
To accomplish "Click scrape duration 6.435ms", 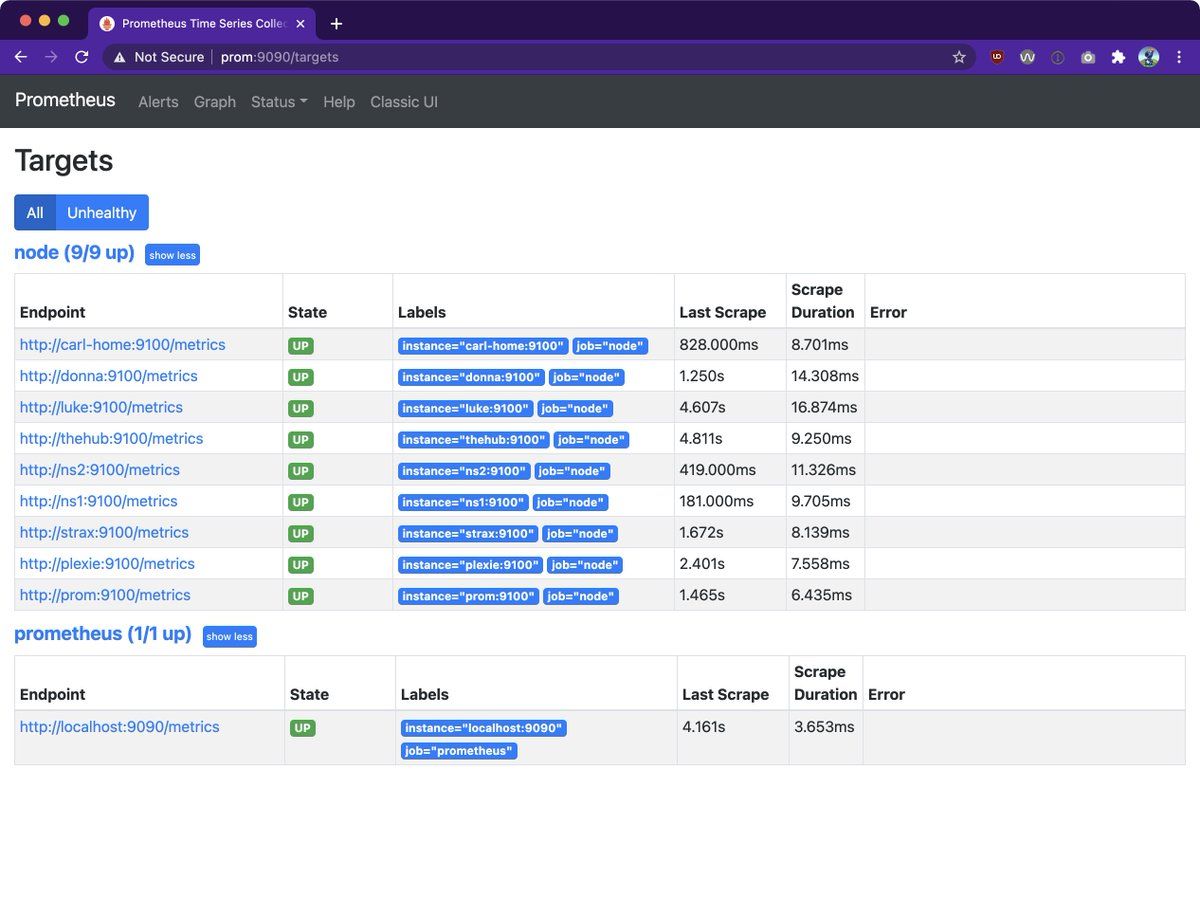I will (822, 595).
